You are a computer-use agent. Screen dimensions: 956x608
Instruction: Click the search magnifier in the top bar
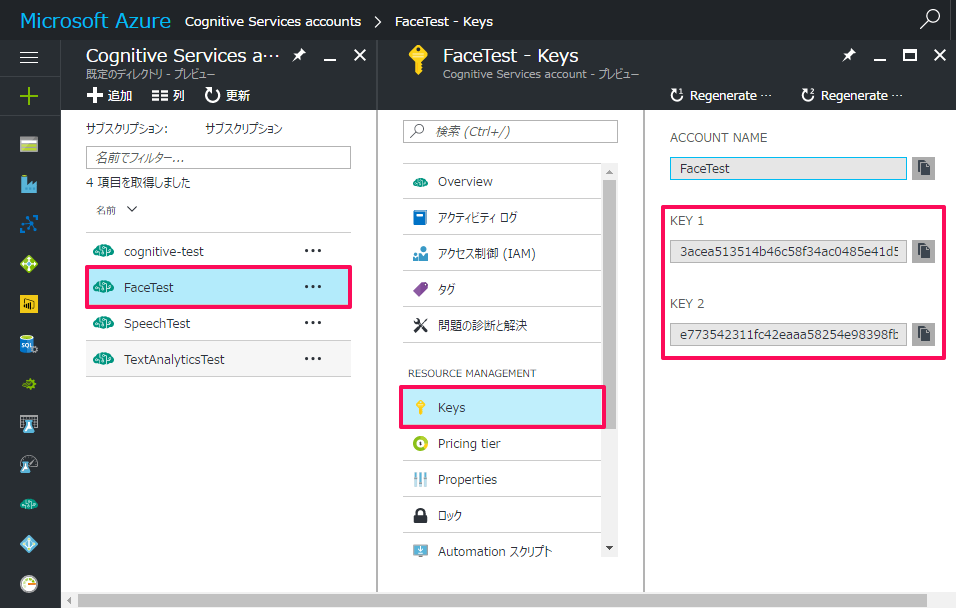(930, 19)
